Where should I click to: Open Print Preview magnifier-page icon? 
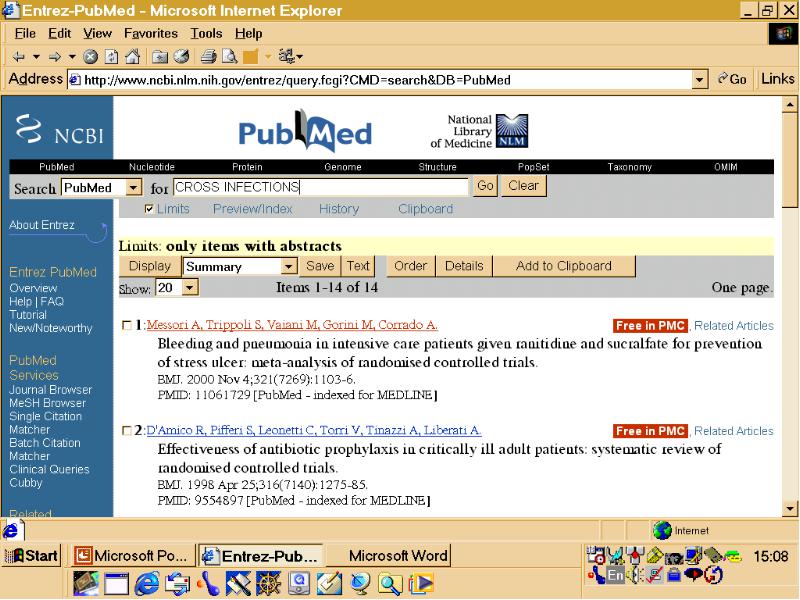[230, 56]
